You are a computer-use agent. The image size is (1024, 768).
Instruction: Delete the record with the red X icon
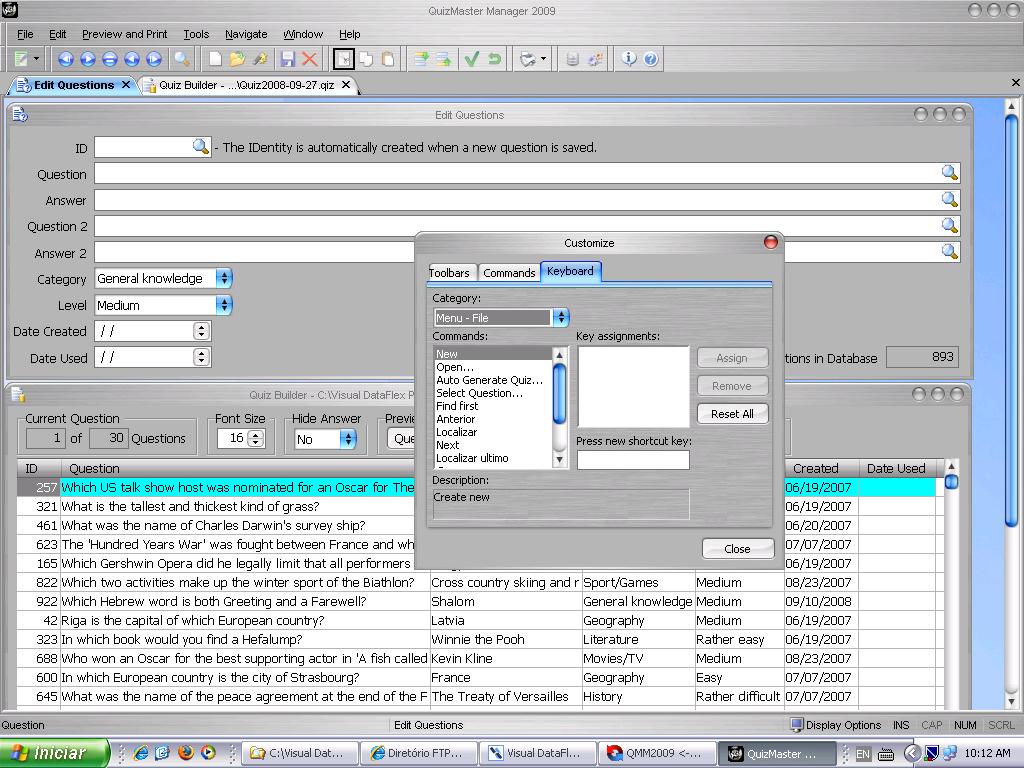(310, 59)
